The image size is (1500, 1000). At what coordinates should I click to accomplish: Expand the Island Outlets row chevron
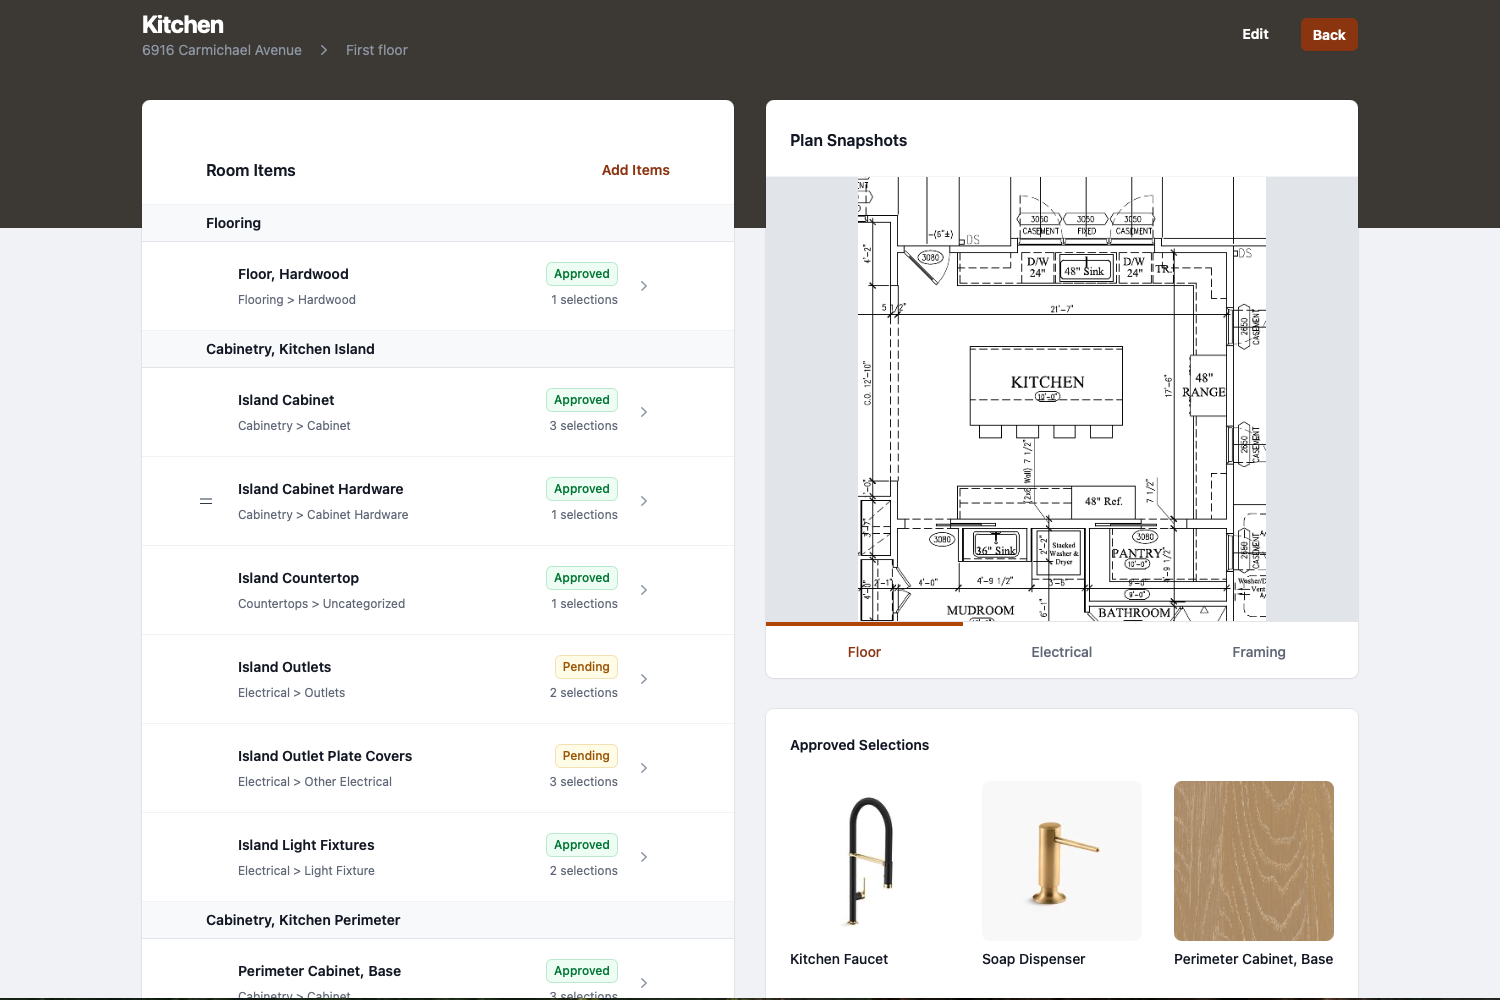[644, 679]
